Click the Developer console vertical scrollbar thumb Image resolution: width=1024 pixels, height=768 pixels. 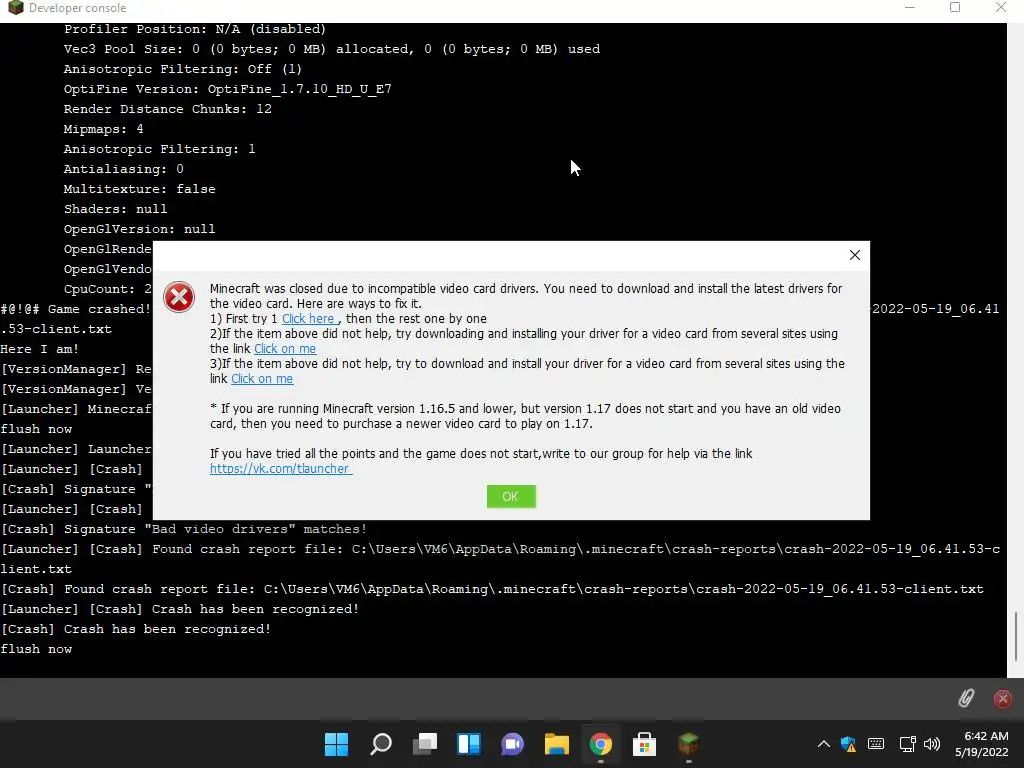pos(1016,636)
